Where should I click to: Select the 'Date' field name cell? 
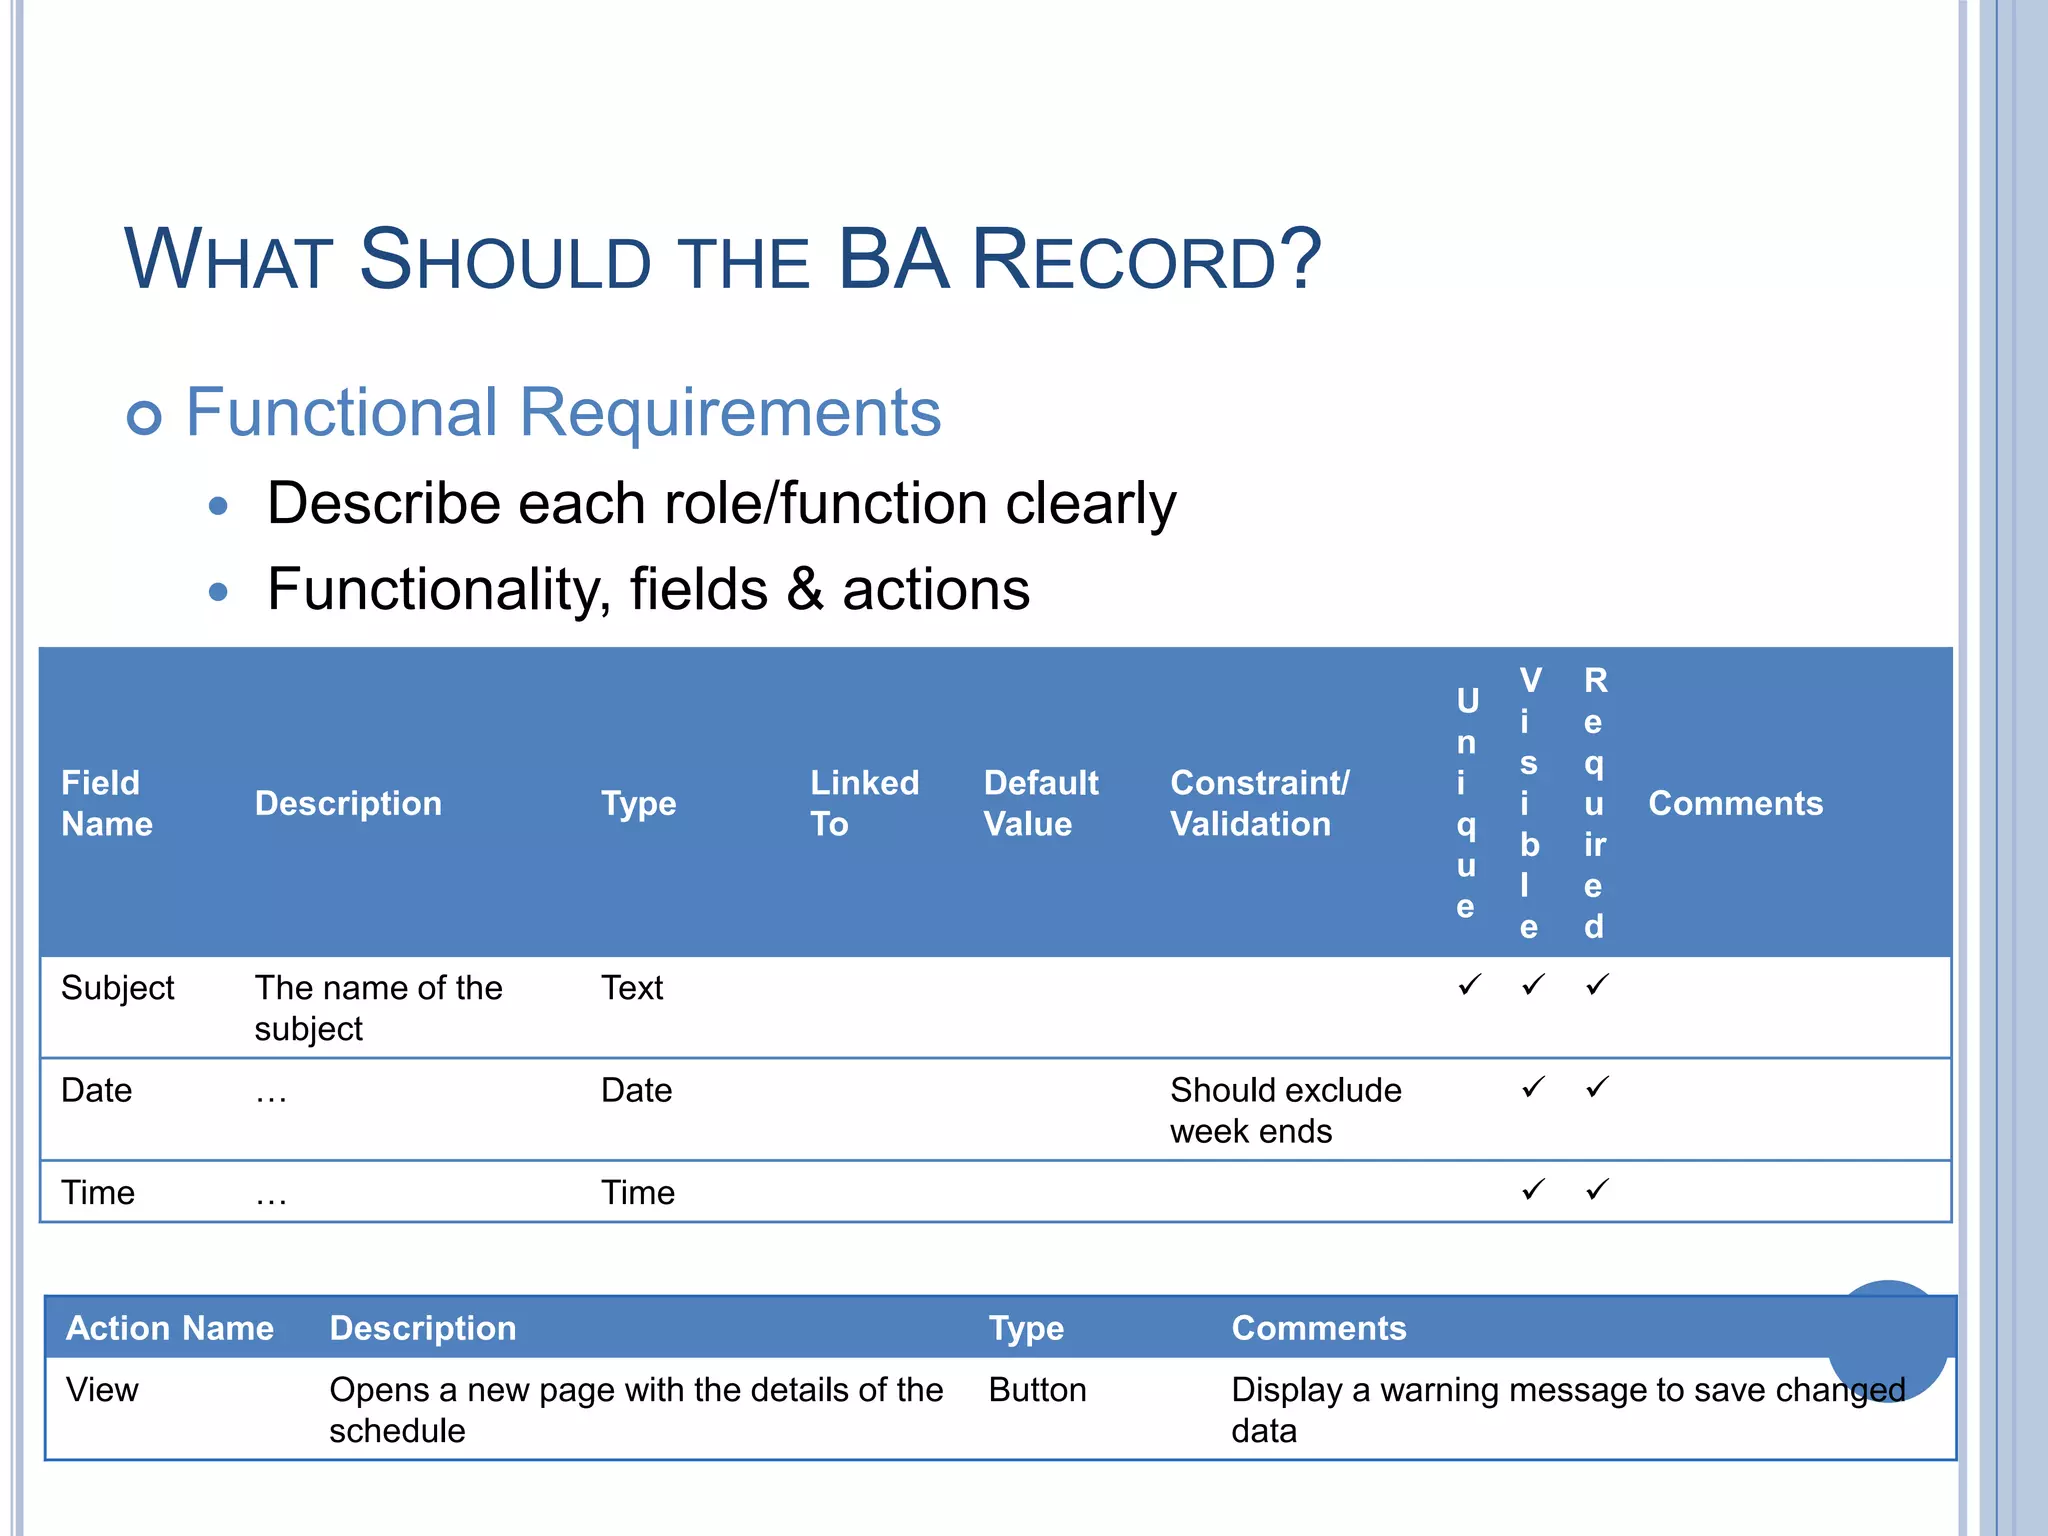point(96,1090)
